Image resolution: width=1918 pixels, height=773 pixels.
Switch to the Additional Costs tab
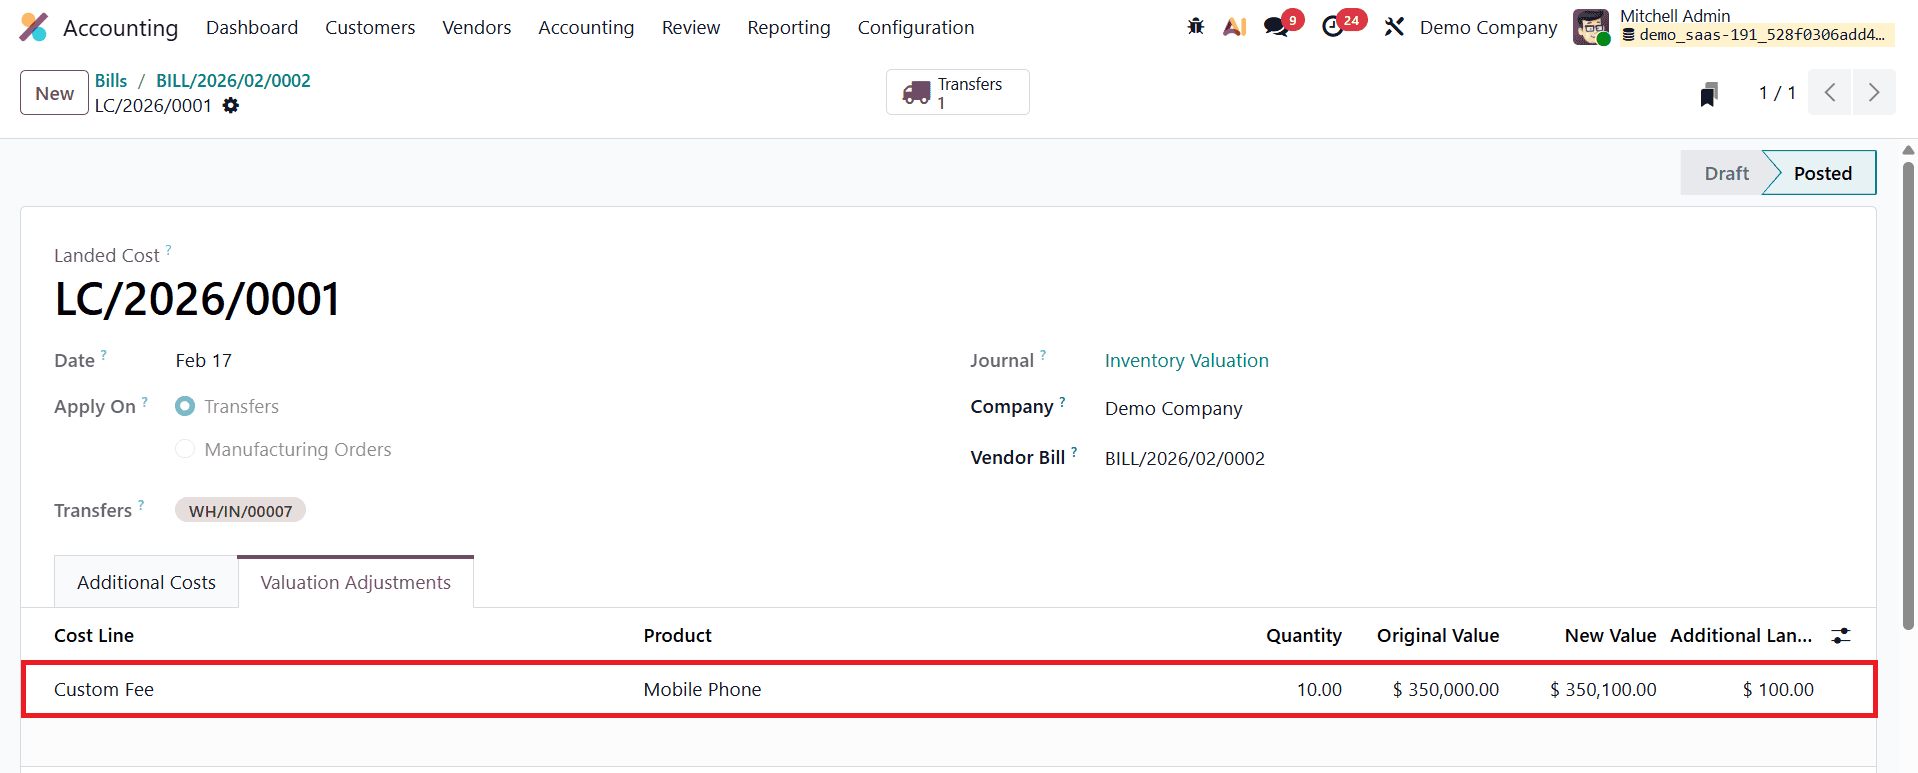pos(146,582)
